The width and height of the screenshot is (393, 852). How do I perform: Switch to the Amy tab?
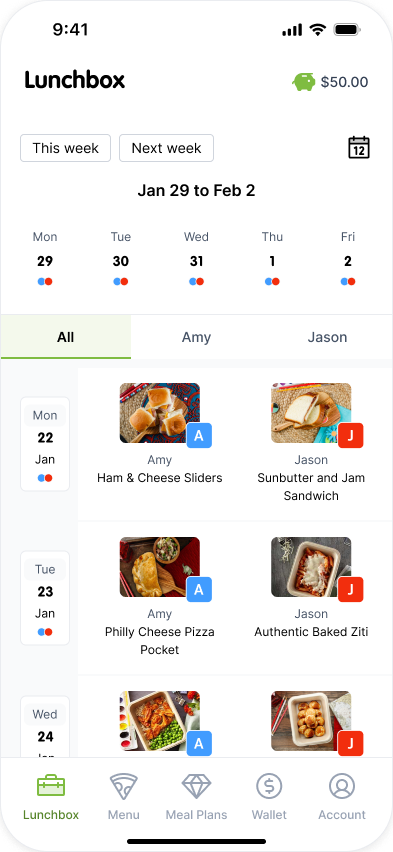pyautogui.click(x=196, y=337)
